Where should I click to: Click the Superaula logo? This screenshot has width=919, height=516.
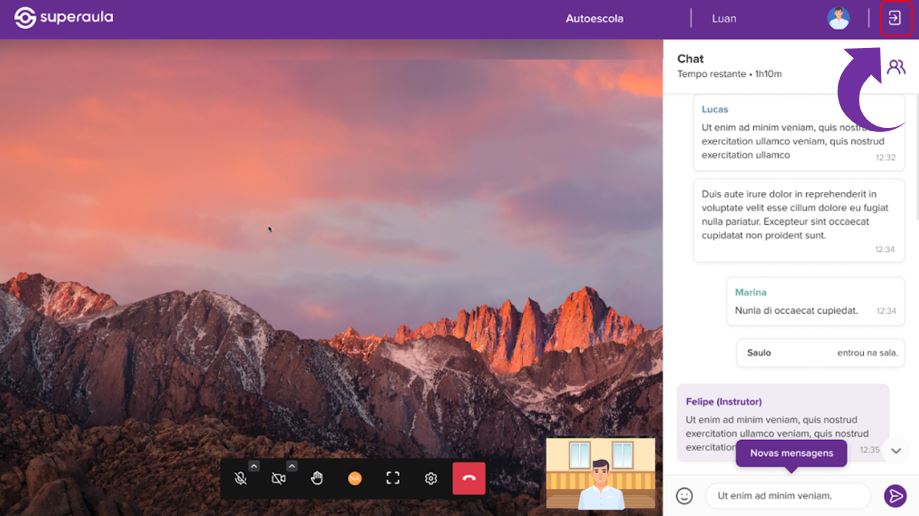point(63,18)
